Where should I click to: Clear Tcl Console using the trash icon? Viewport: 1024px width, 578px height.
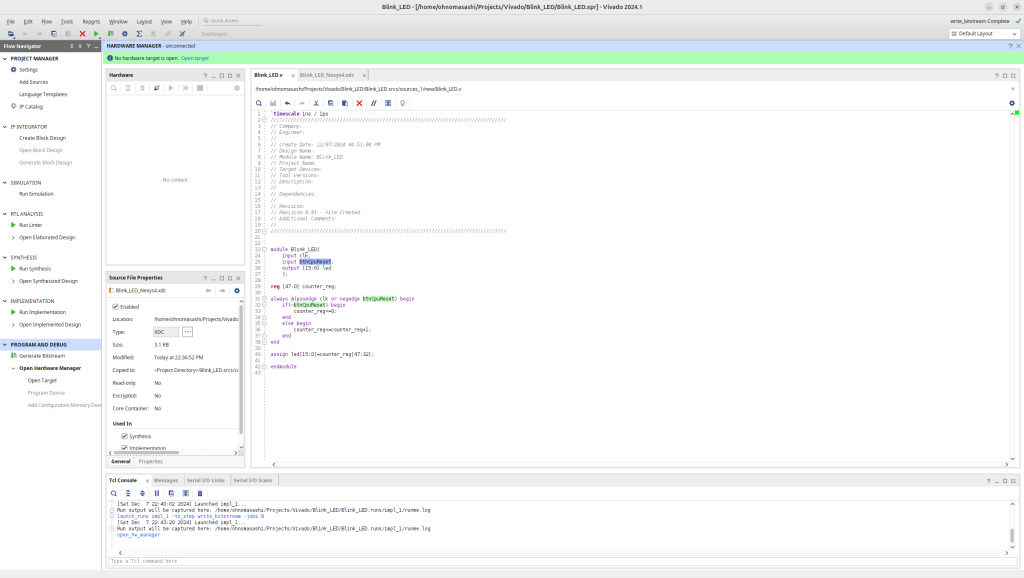tap(200, 493)
